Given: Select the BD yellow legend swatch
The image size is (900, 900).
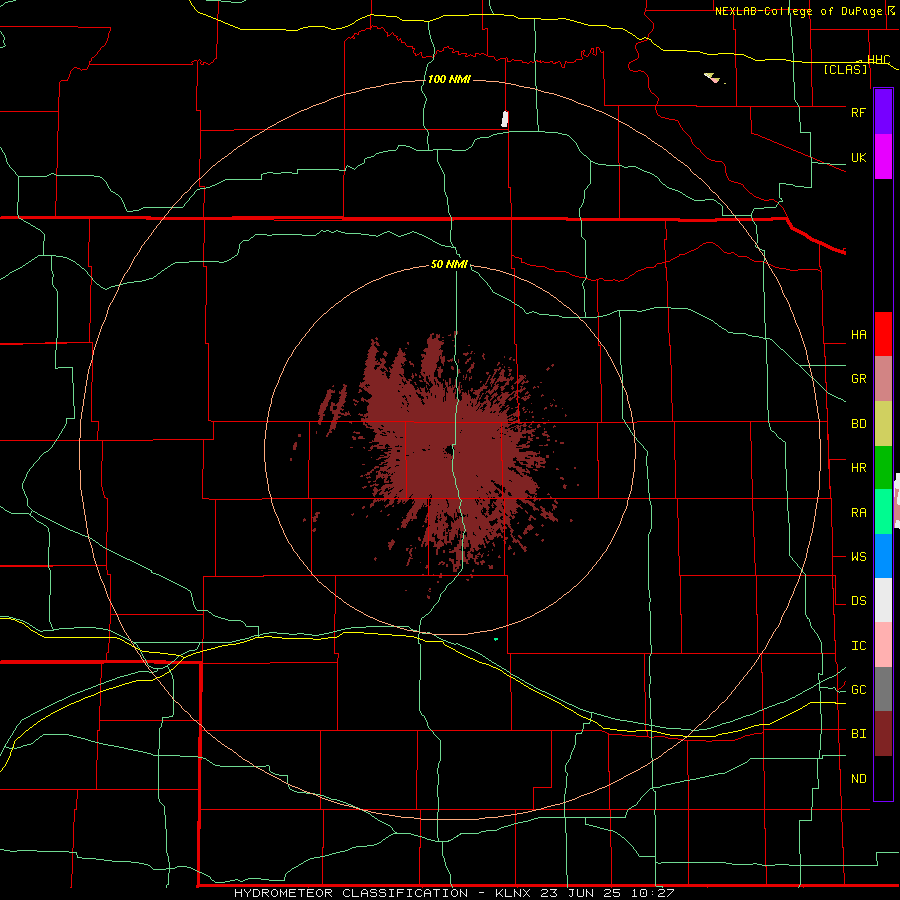Looking at the screenshot, I should (883, 424).
